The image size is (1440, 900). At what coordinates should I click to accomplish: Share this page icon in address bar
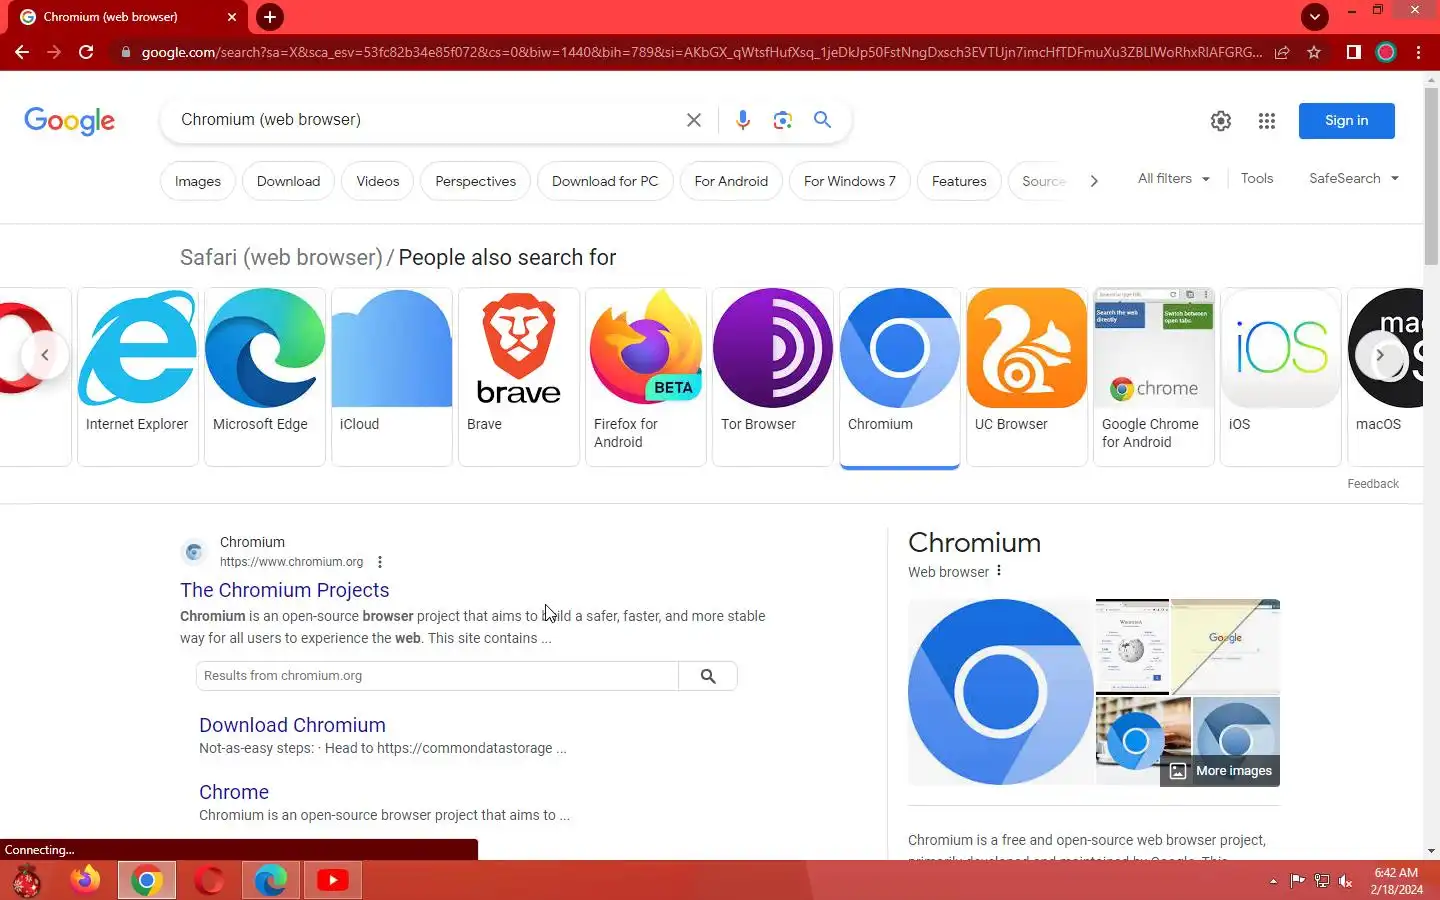1282,52
